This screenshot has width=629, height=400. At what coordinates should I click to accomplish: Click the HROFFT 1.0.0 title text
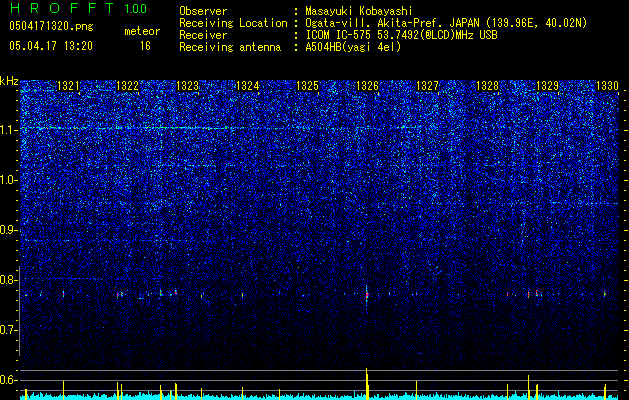[x=78, y=8]
